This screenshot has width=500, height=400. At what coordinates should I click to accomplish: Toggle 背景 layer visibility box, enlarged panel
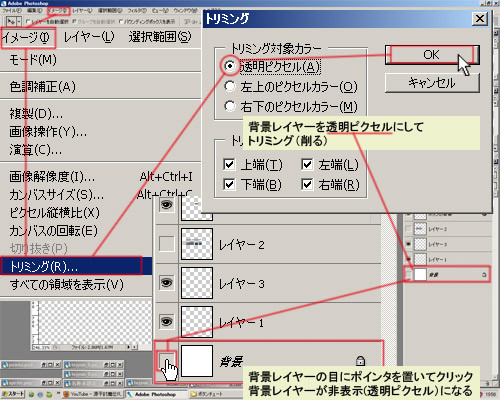coord(166,360)
